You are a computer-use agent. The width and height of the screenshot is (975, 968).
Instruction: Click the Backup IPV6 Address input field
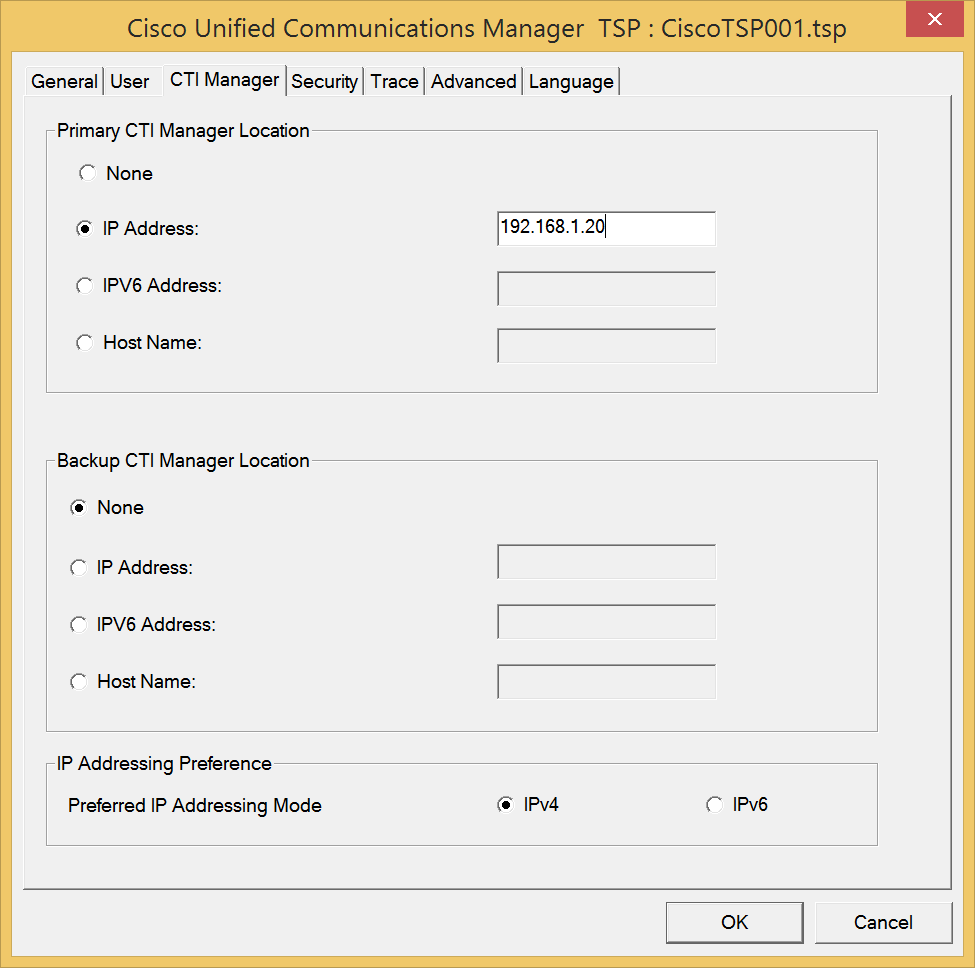coord(606,622)
